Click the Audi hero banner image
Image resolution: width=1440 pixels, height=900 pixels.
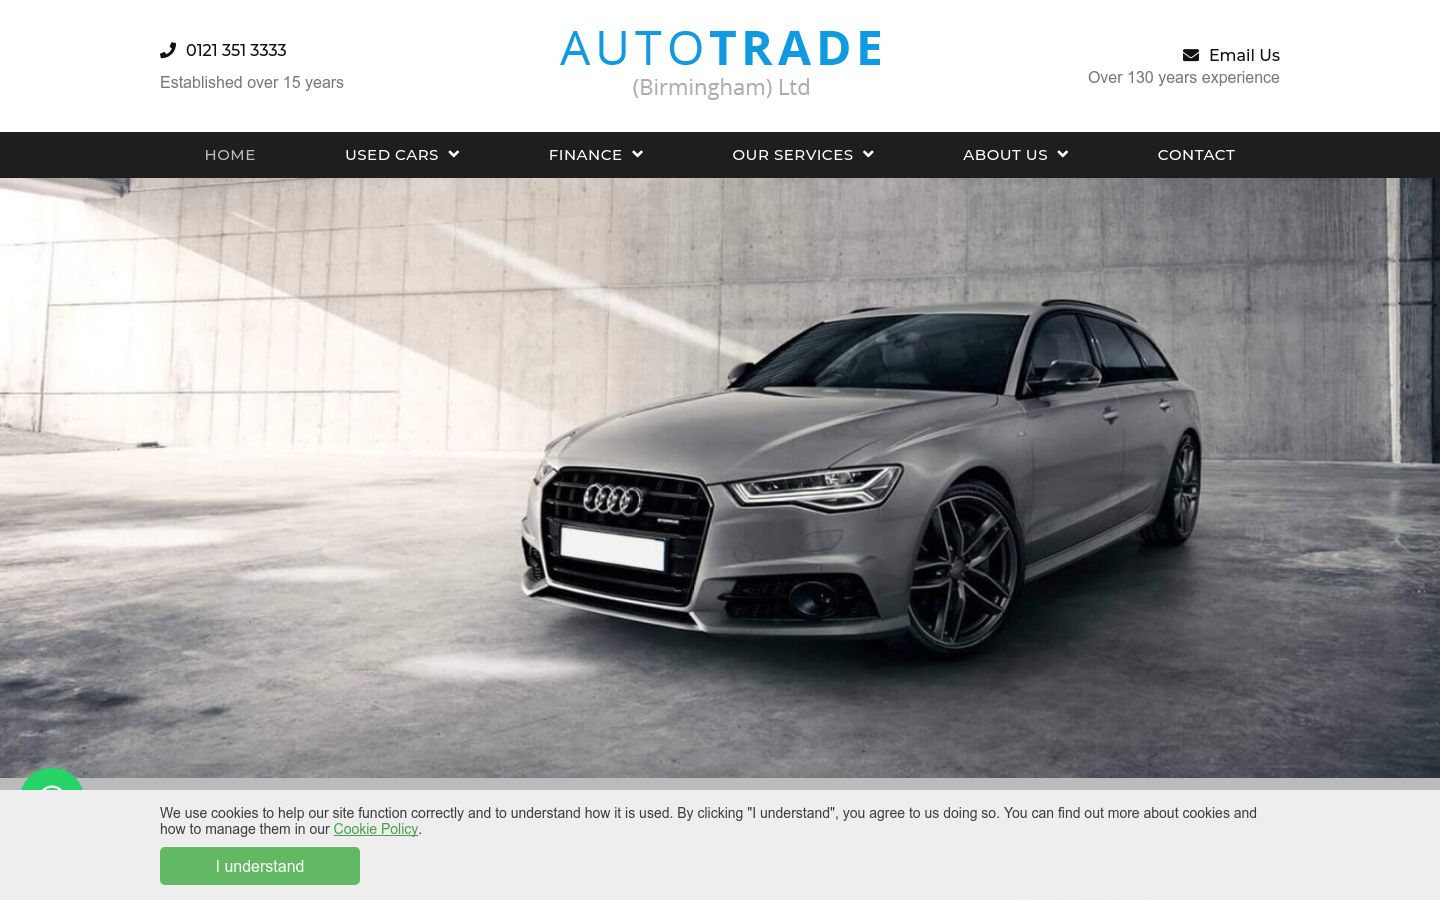(x=720, y=478)
